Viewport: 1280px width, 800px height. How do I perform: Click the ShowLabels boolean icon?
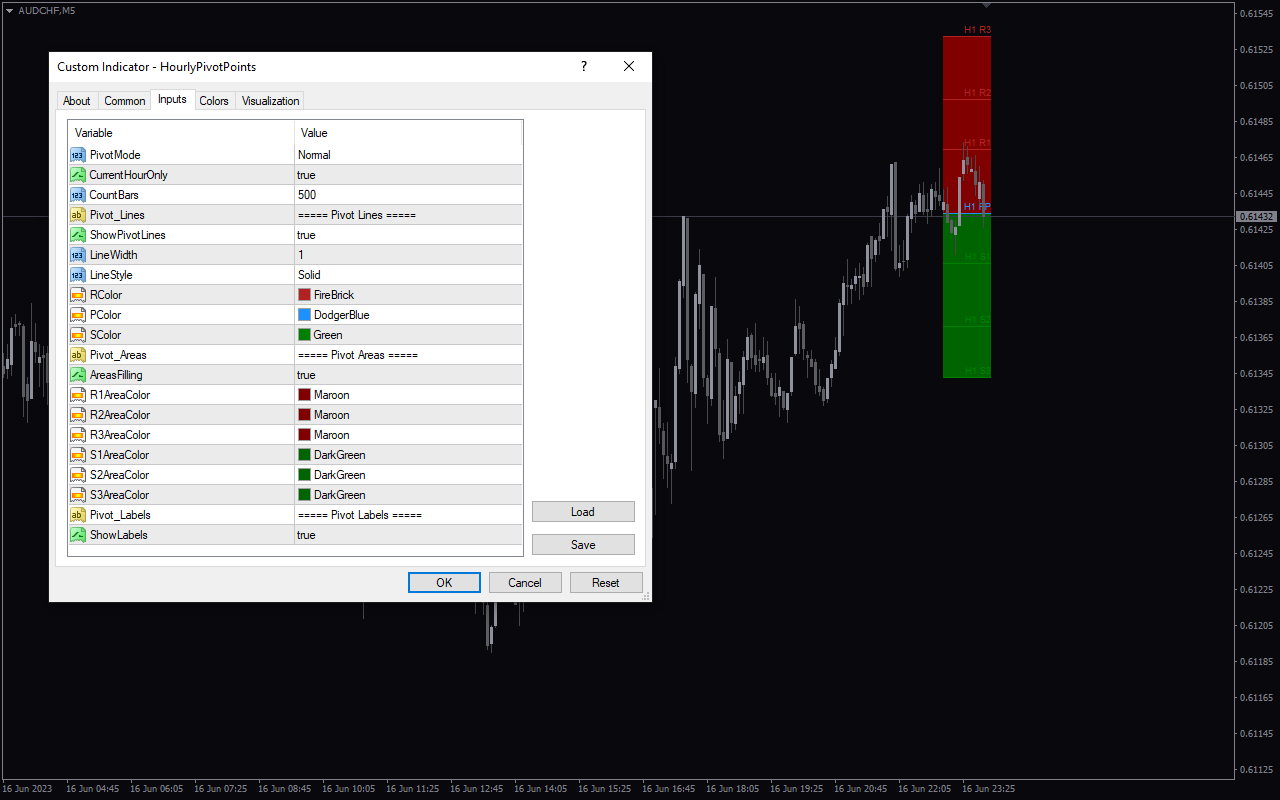(x=77, y=535)
